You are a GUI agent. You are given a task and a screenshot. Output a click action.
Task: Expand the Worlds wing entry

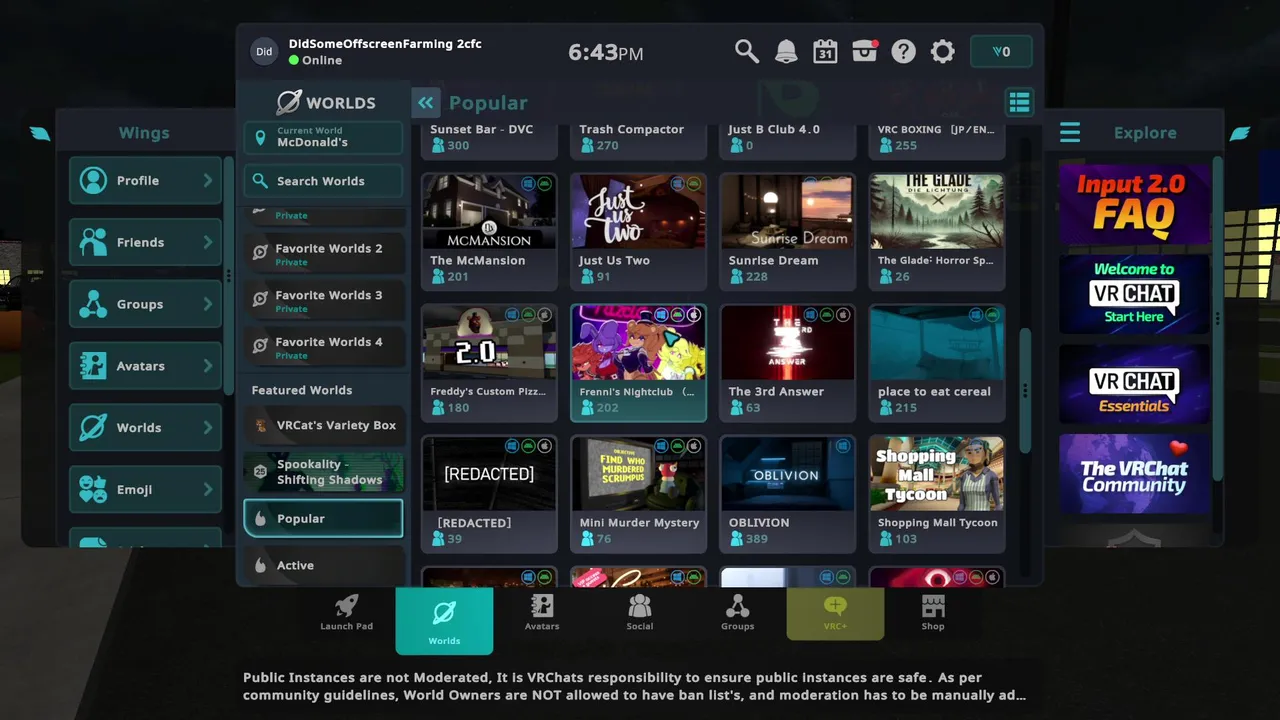pos(145,428)
